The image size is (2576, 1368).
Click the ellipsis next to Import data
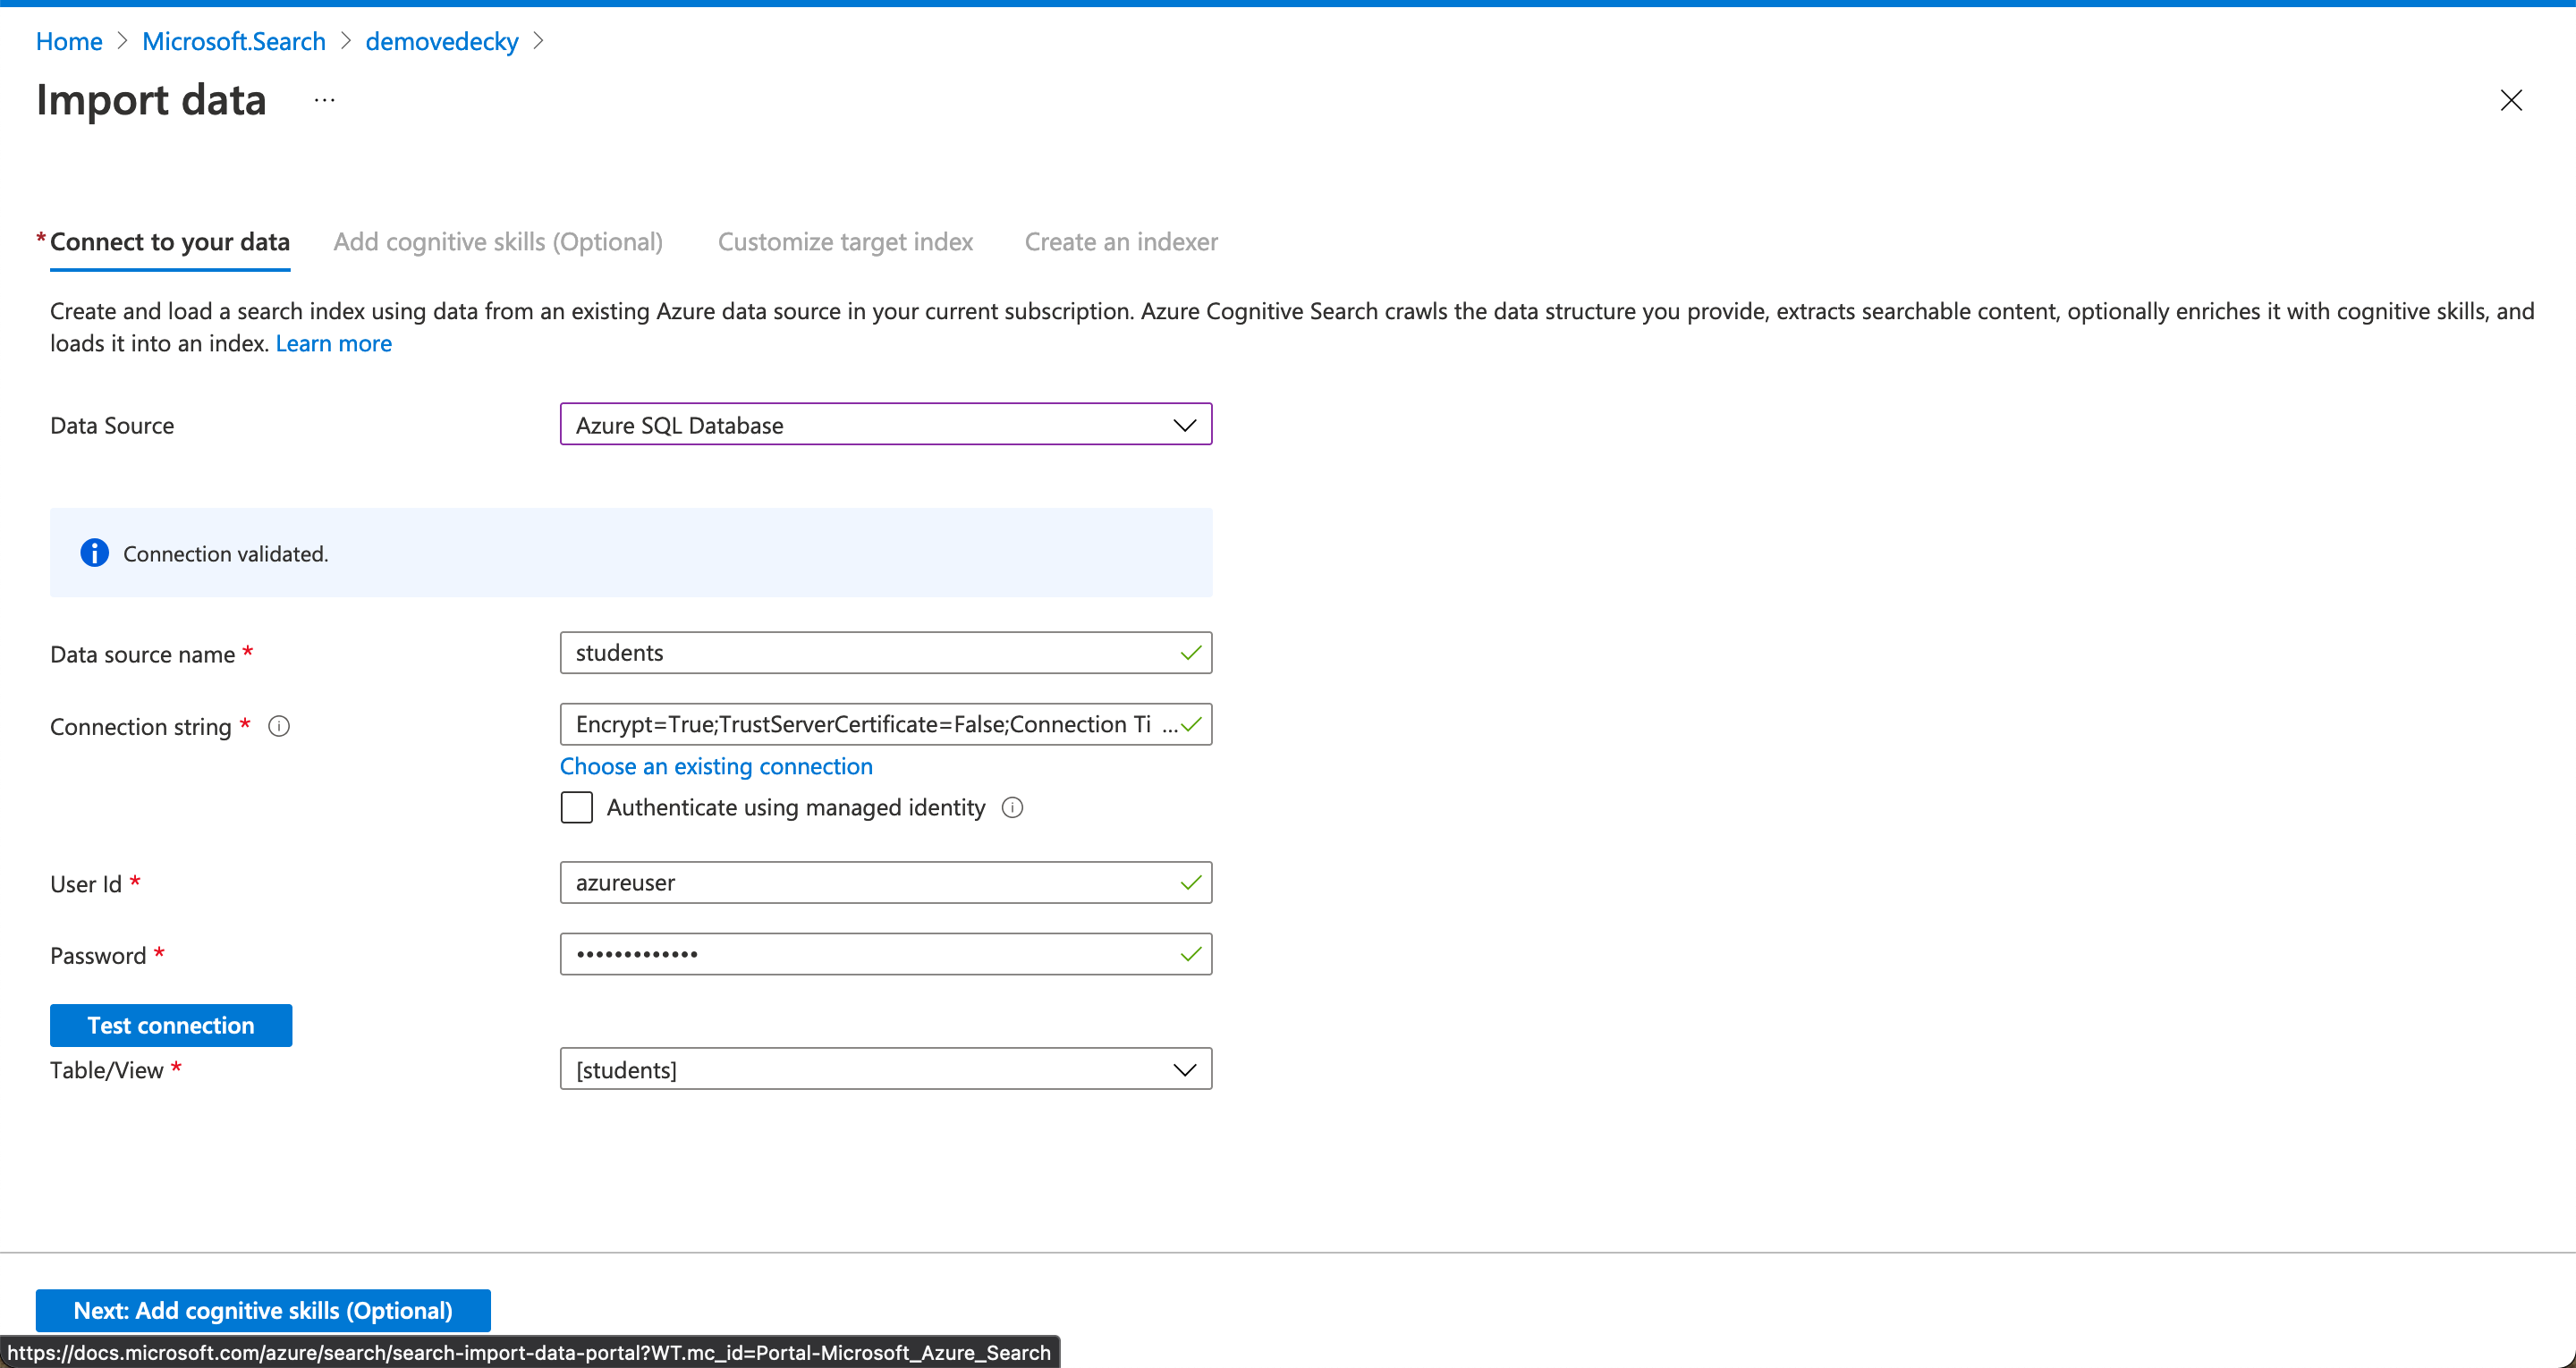point(324,100)
